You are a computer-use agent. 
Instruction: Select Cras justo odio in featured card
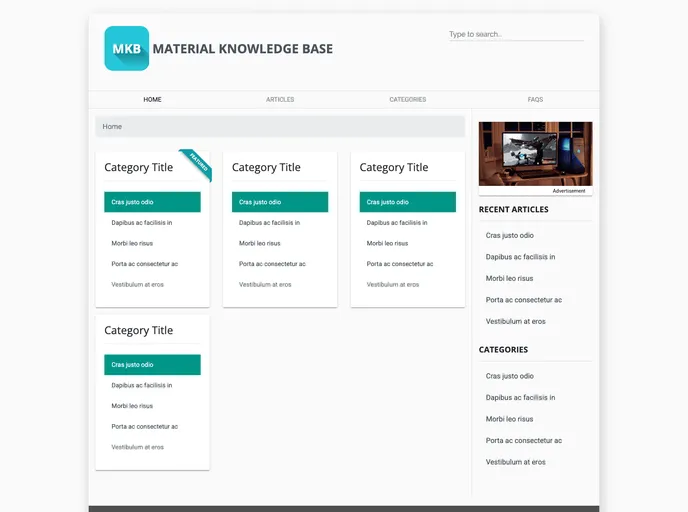point(152,202)
